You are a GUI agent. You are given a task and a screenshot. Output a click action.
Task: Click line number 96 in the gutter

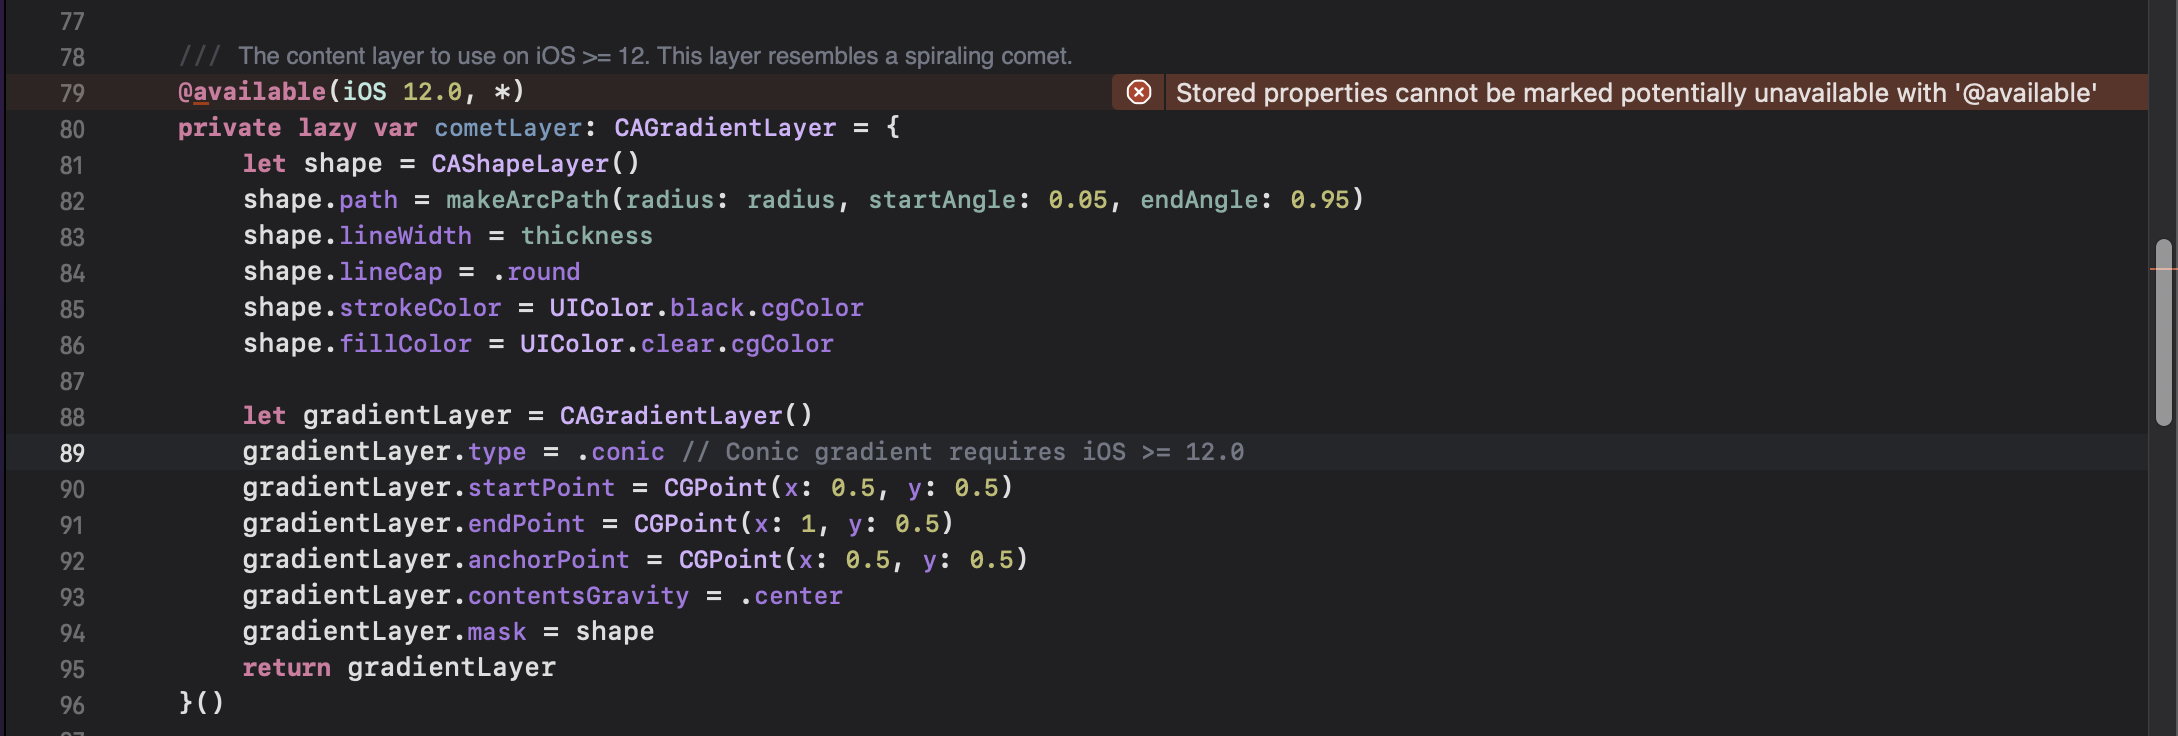[72, 705]
